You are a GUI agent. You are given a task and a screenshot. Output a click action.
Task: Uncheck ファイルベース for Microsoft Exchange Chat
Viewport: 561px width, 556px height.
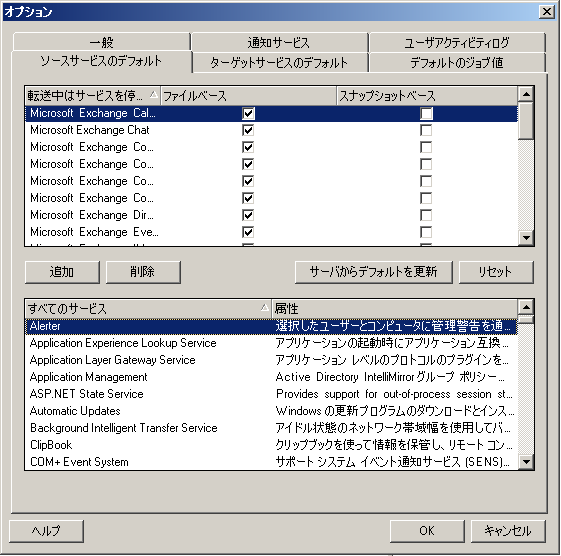[248, 130]
